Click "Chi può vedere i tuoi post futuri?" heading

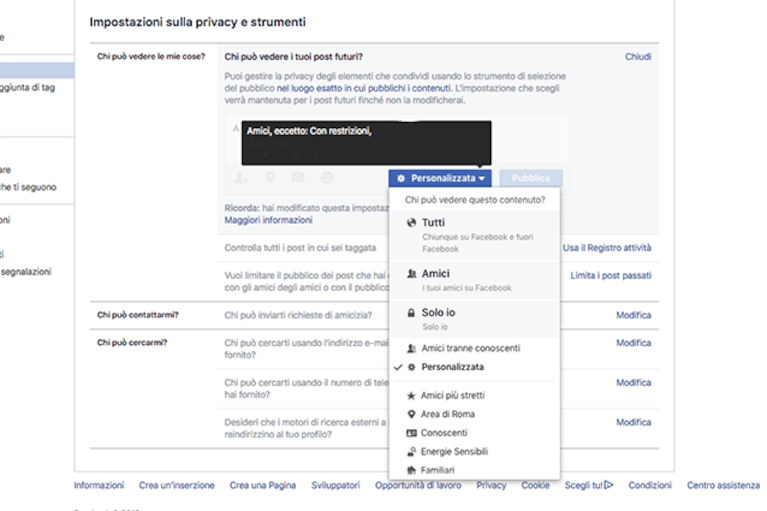click(293, 57)
